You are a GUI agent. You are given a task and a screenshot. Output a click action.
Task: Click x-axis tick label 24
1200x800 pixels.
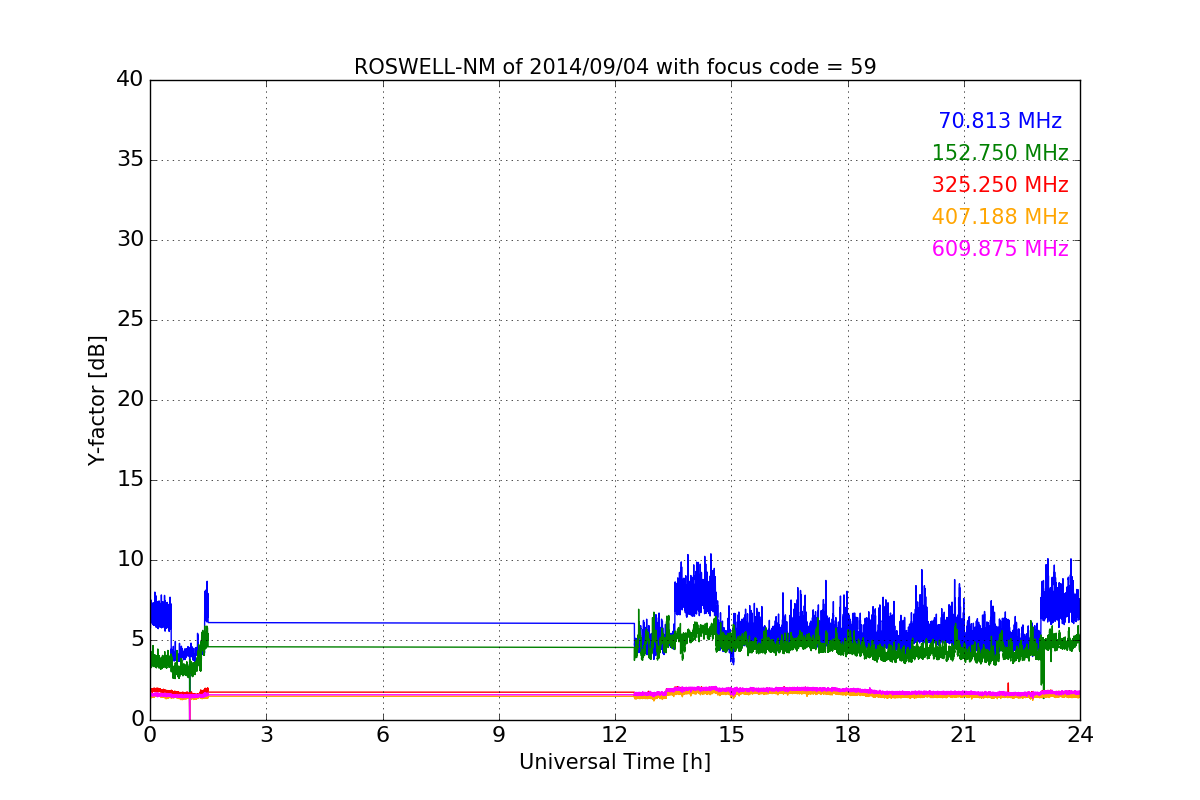(x=1080, y=735)
